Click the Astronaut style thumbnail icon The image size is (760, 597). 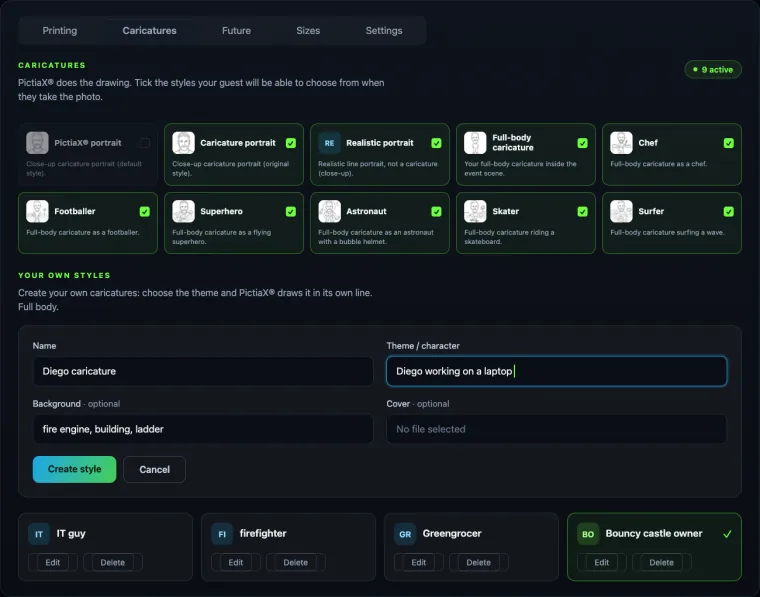tap(330, 211)
